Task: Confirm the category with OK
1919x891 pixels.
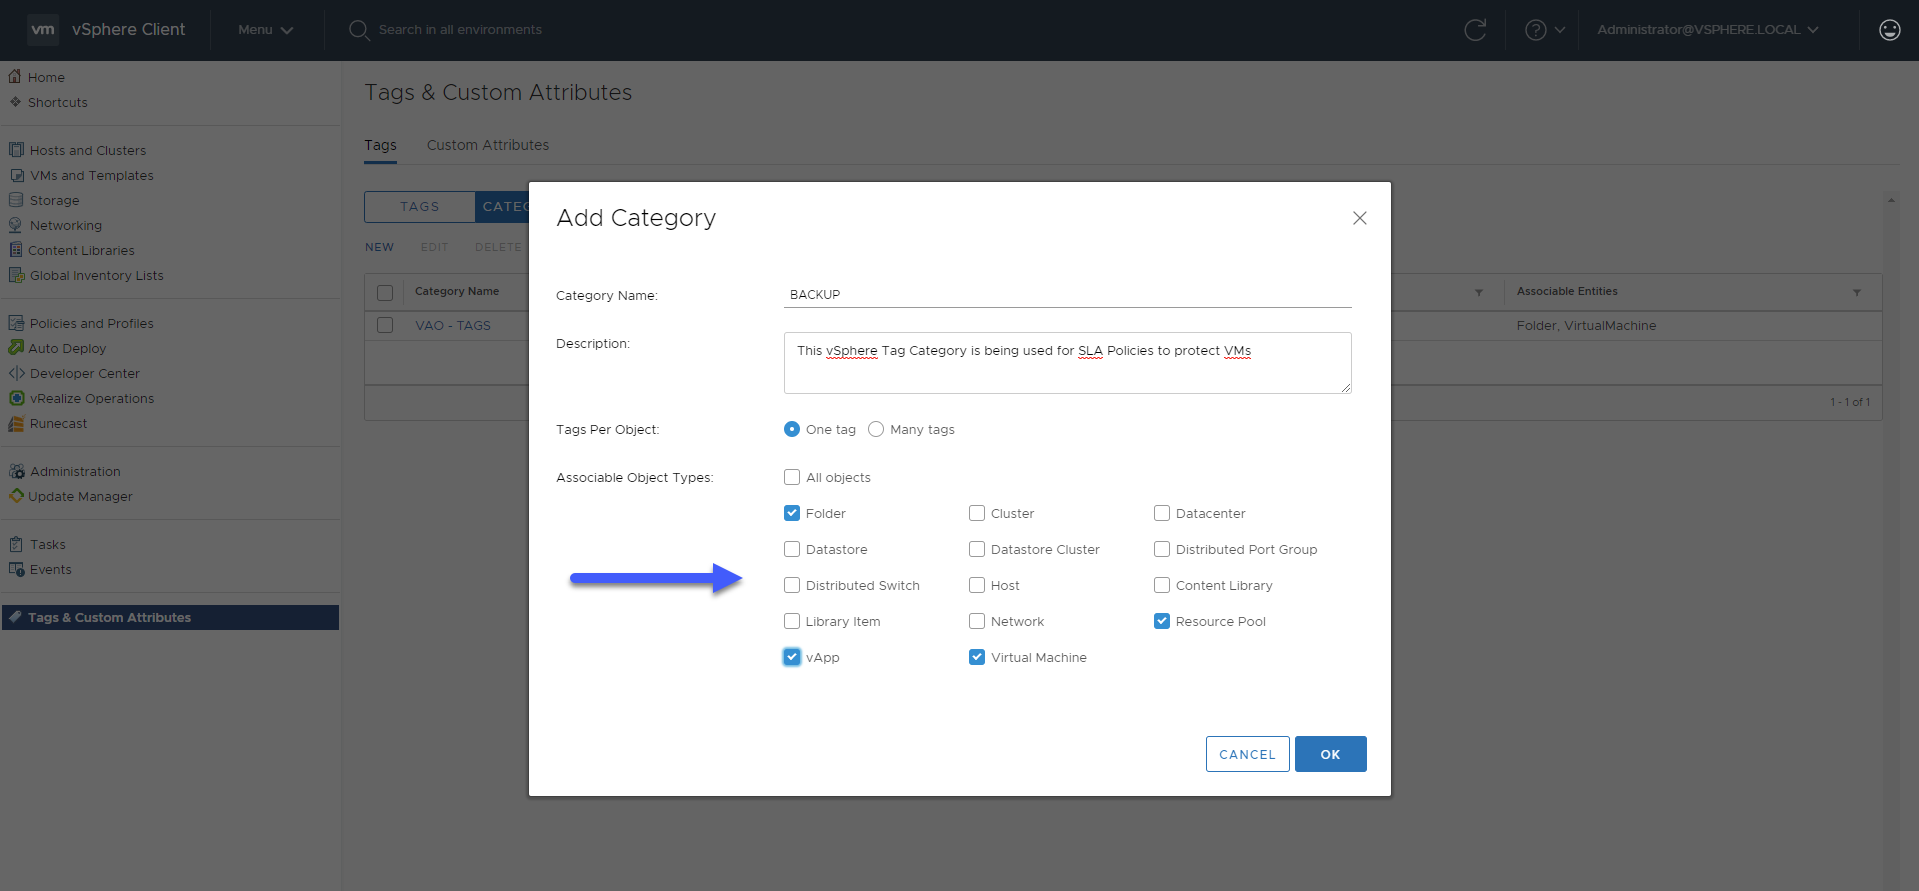Action: pyautogui.click(x=1330, y=754)
